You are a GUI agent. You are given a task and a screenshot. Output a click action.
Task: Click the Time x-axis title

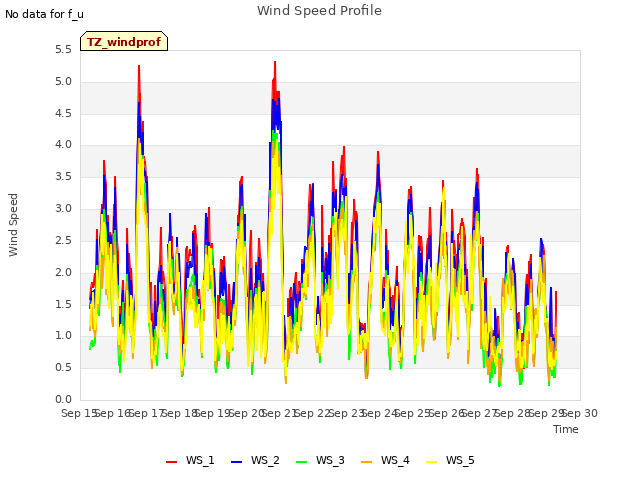coord(566,429)
